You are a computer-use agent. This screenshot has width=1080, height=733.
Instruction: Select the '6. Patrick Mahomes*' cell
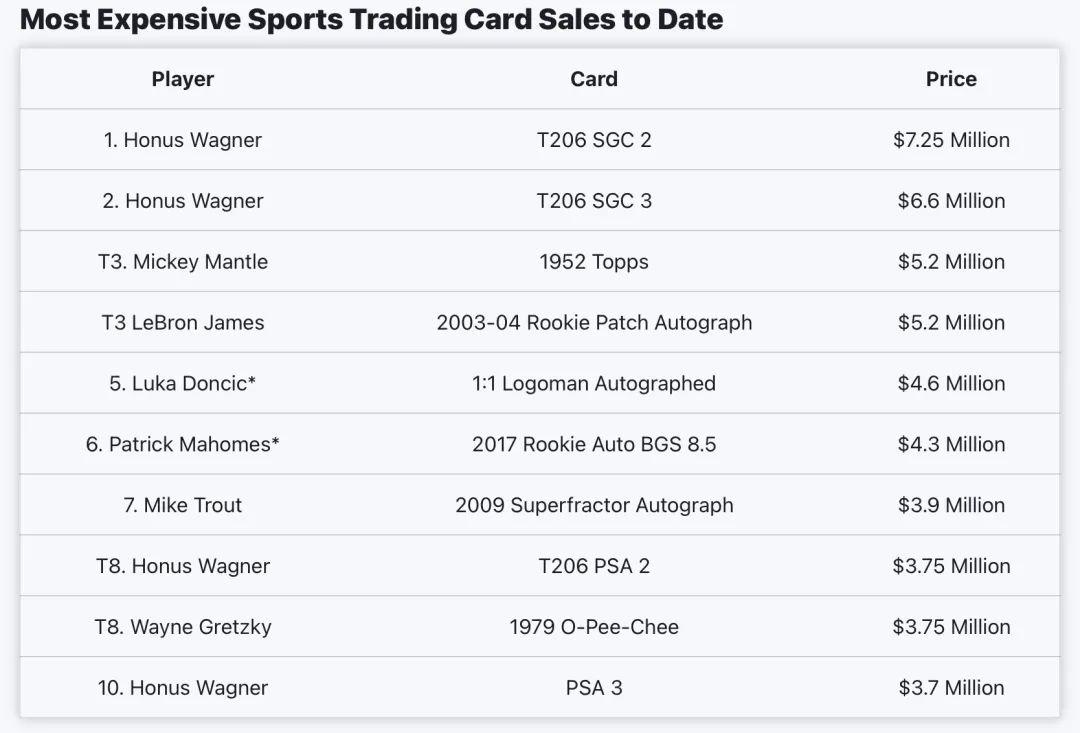(183, 444)
